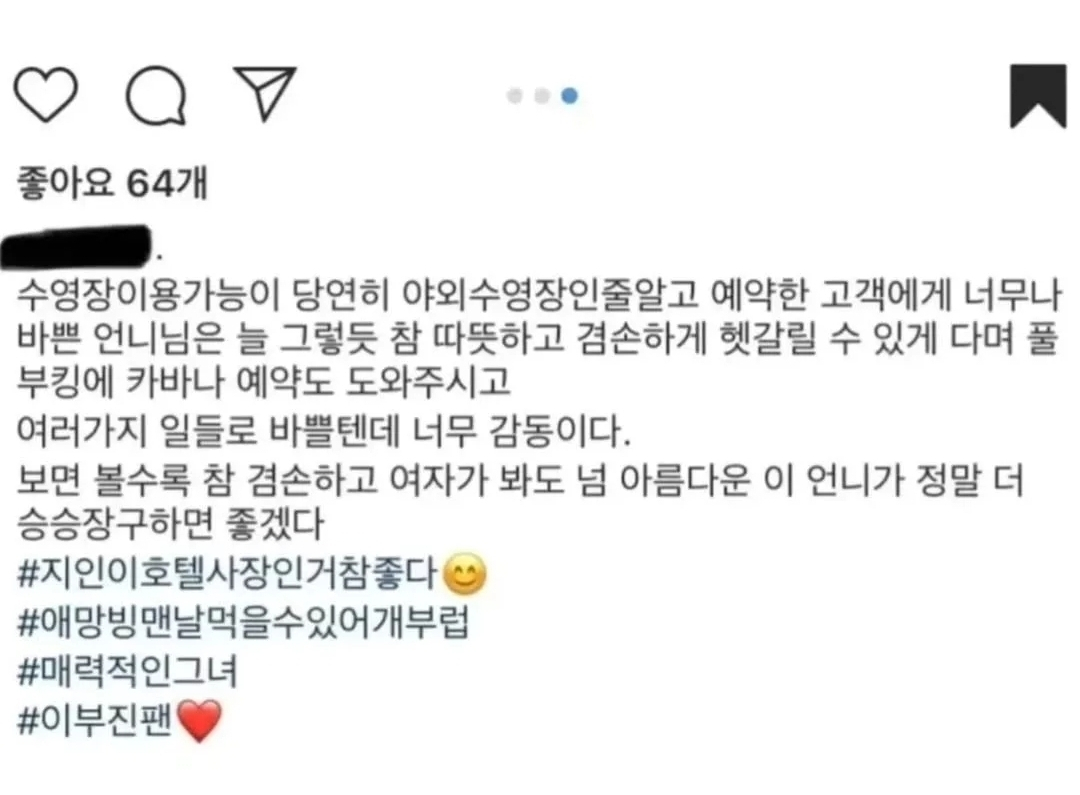Open hashtag #애망빙맨날먹을수있어개부럽
The width and height of the screenshot is (1080, 795).
click(x=243, y=622)
